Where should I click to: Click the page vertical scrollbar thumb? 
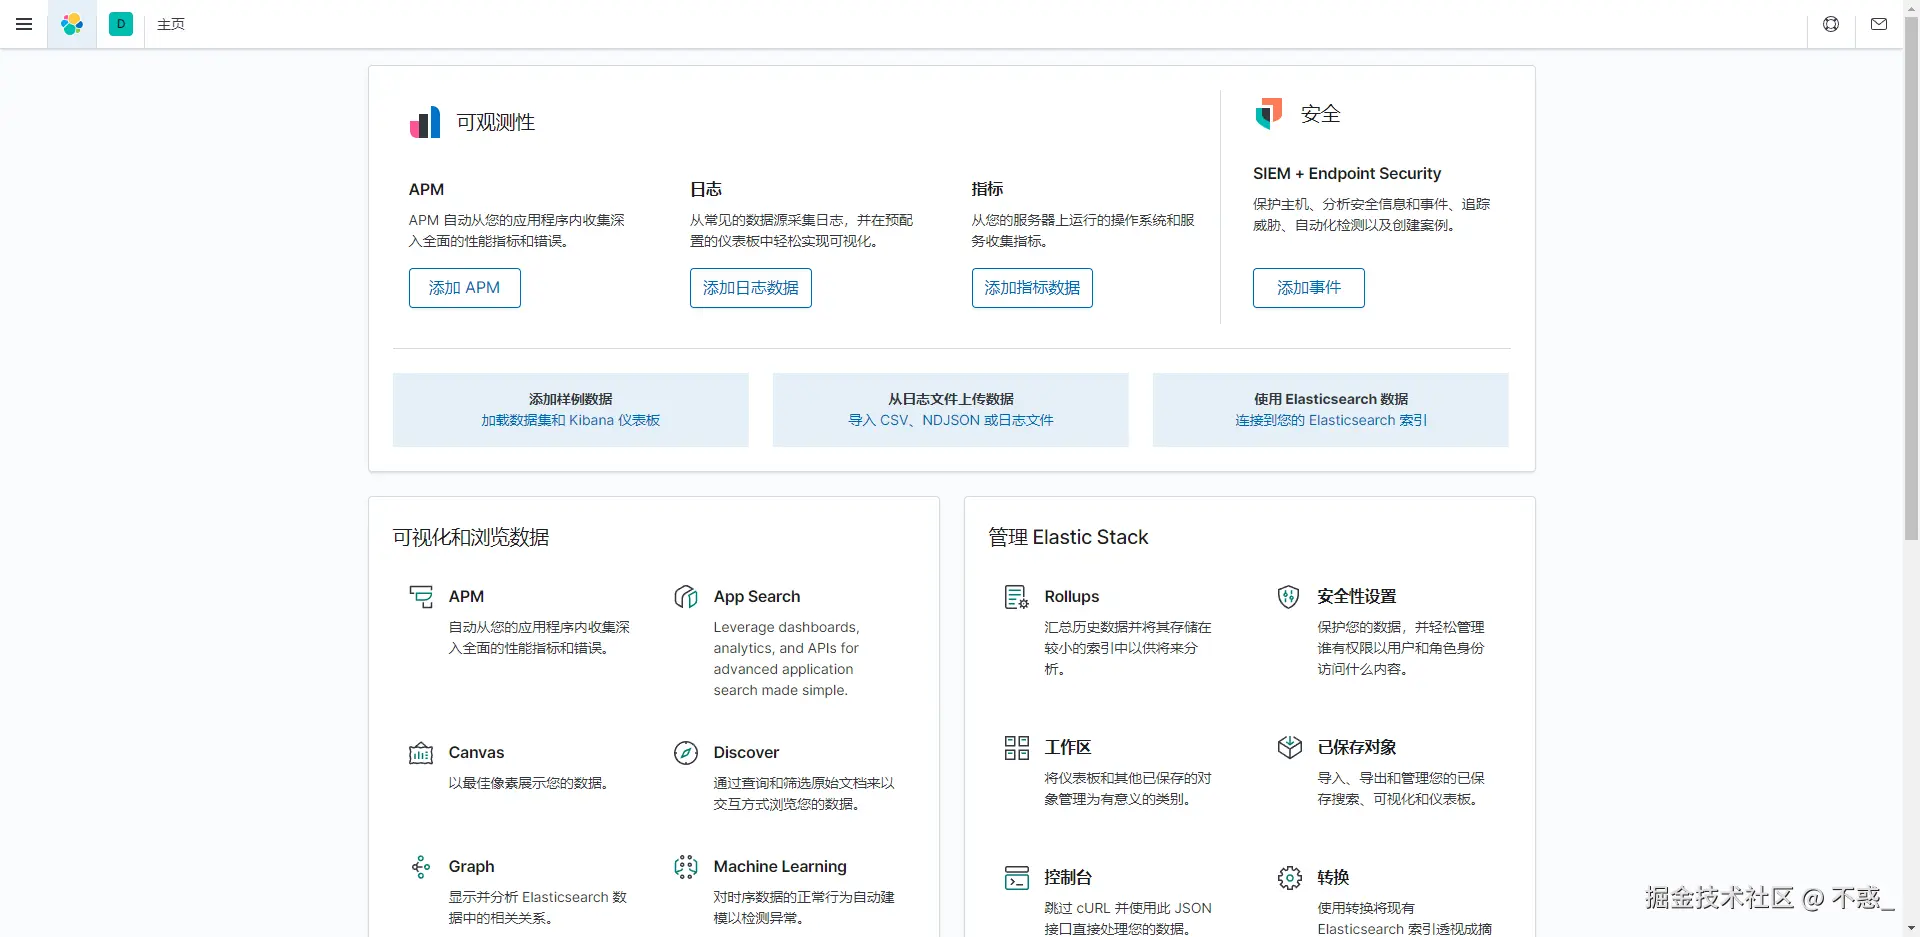[x=1911, y=278]
